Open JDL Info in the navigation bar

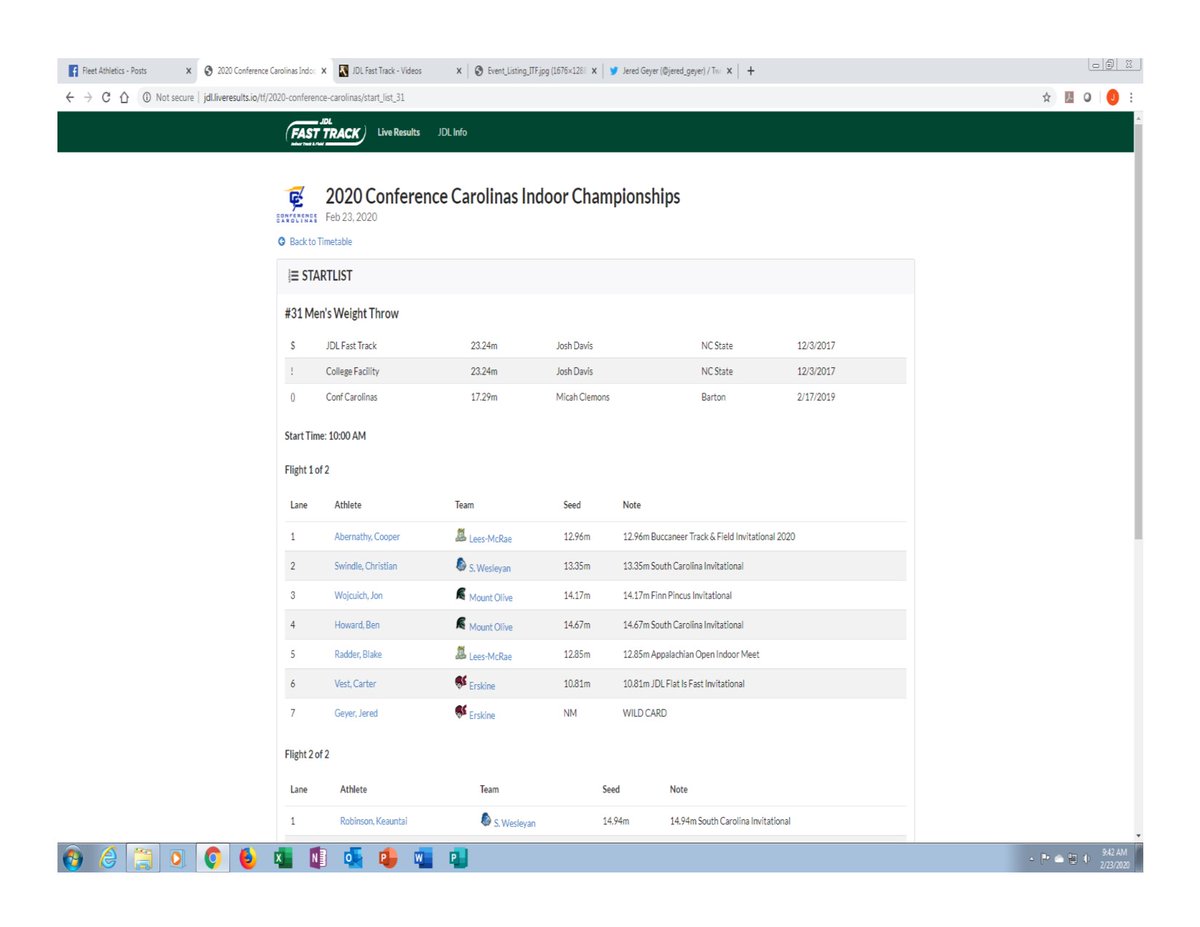(452, 132)
